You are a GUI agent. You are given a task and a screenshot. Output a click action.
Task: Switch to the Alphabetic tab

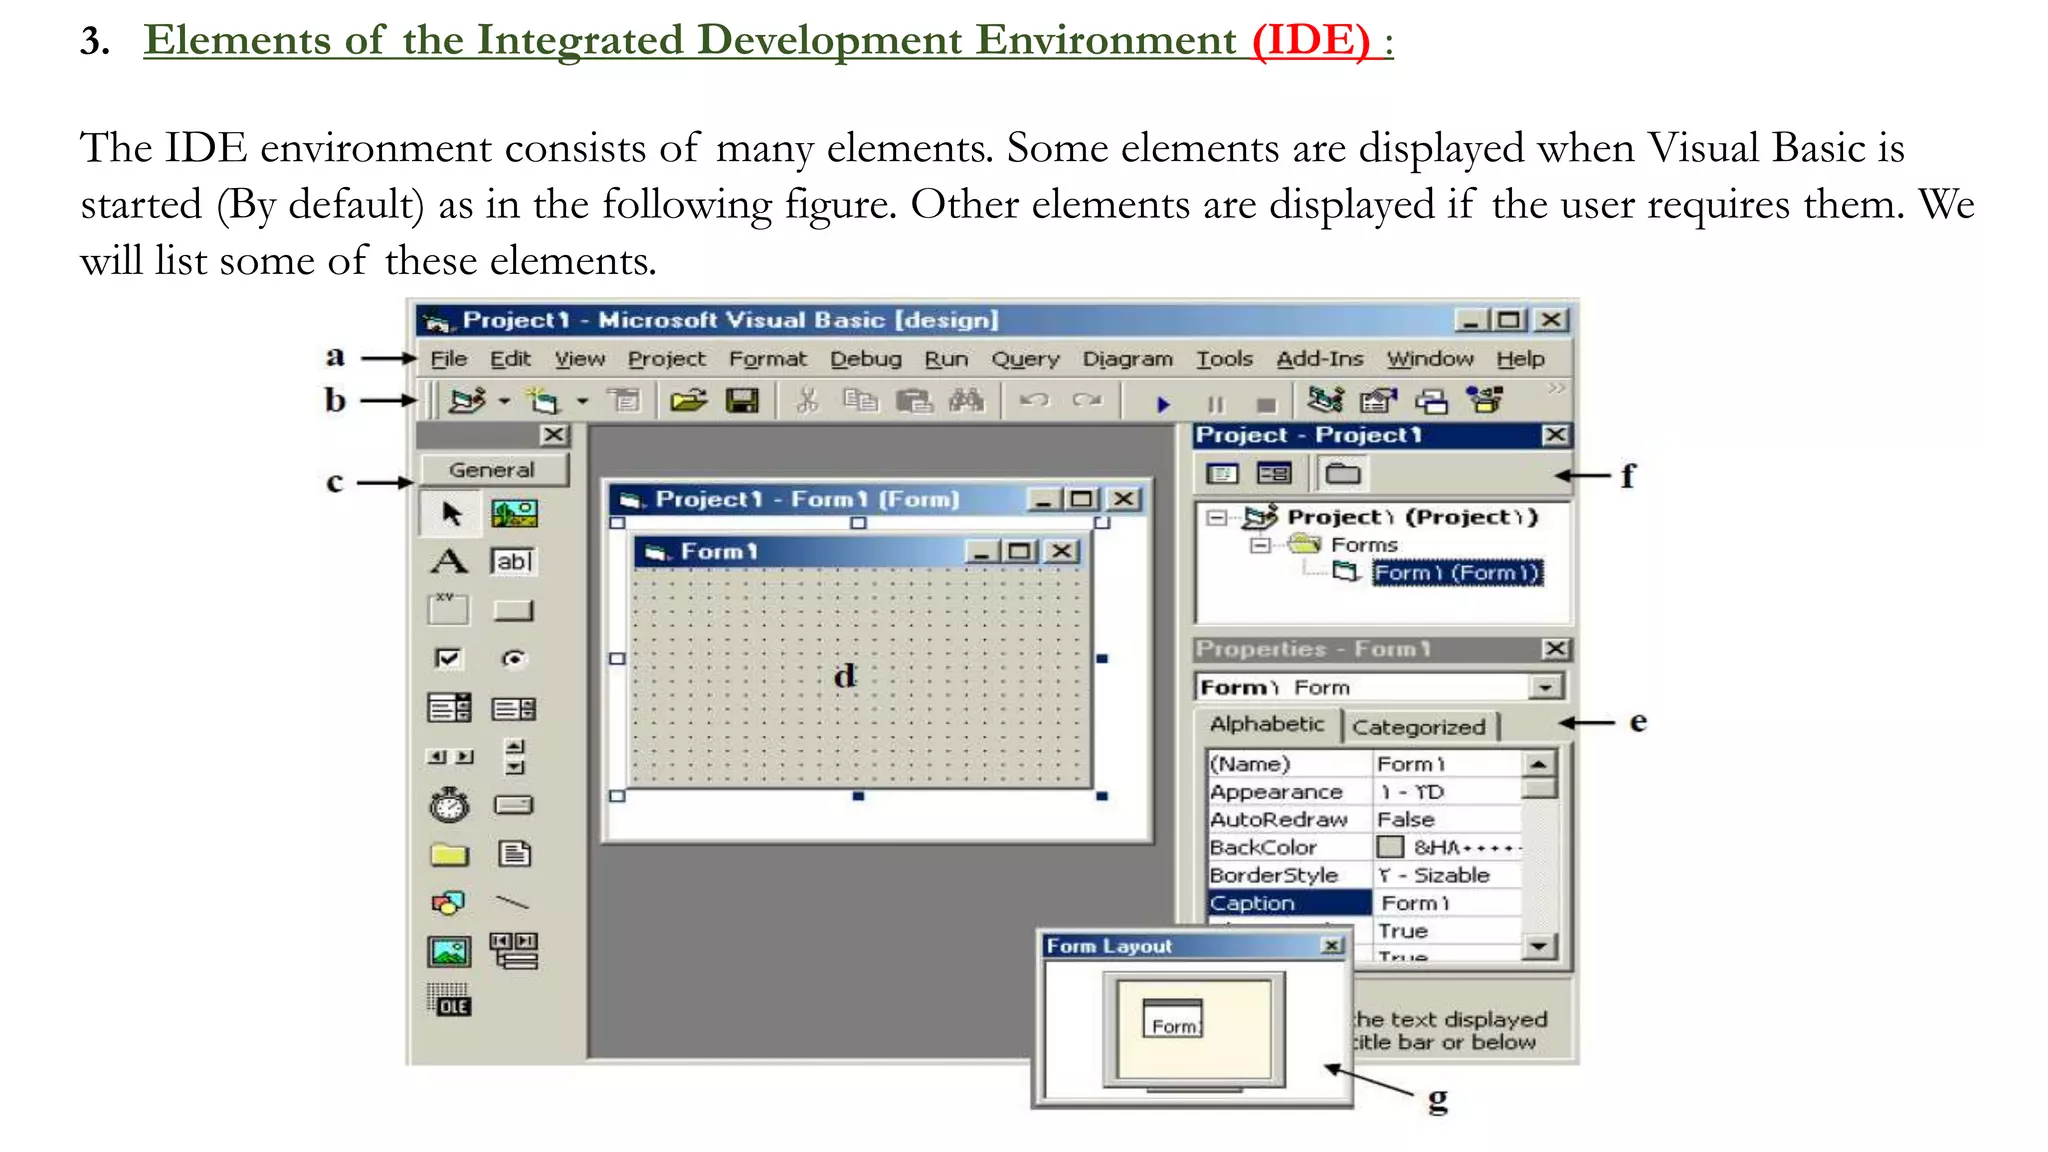click(1267, 724)
